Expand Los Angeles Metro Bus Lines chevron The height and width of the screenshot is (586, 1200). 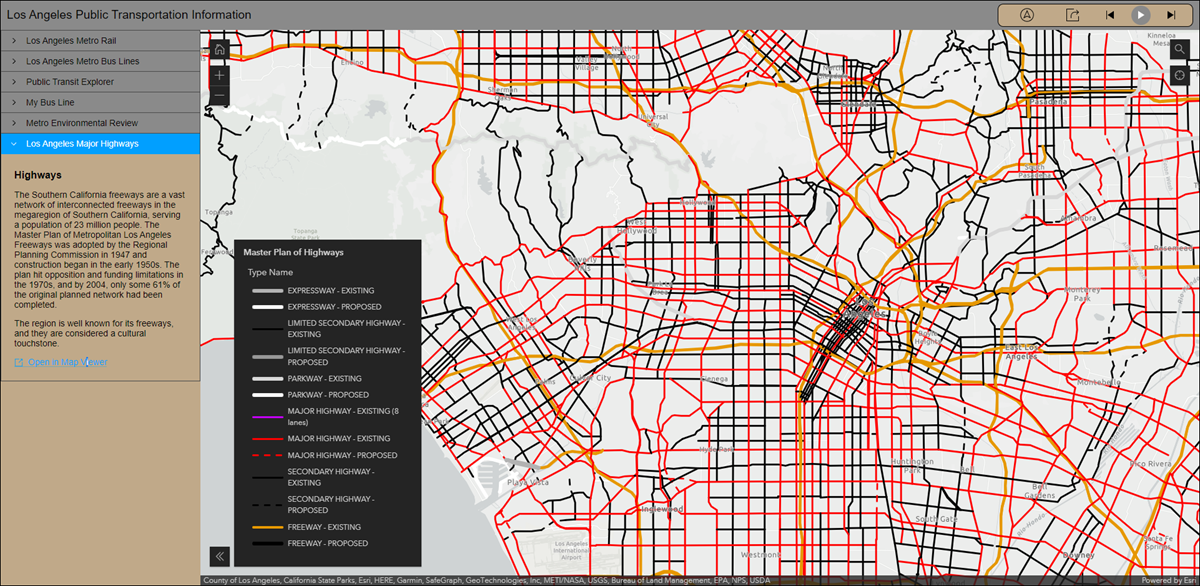click(x=13, y=61)
